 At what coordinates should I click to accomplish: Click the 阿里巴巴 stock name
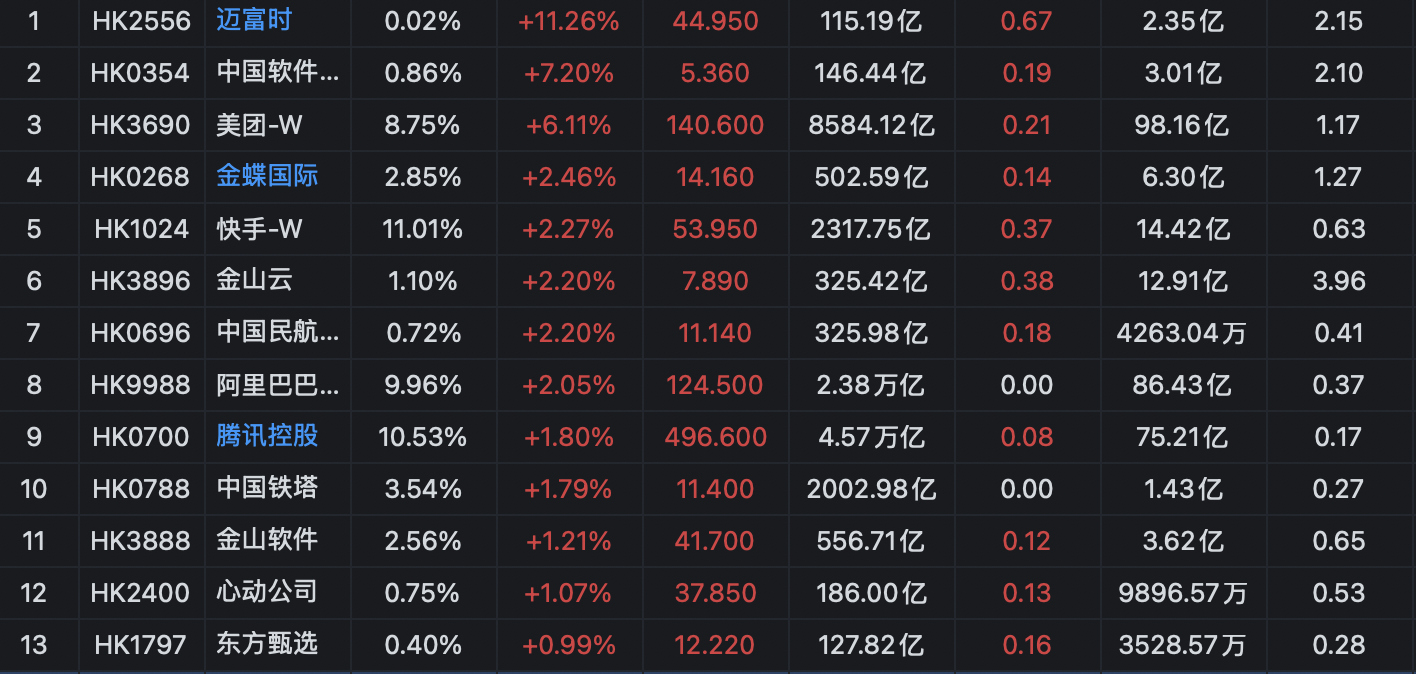point(278,385)
